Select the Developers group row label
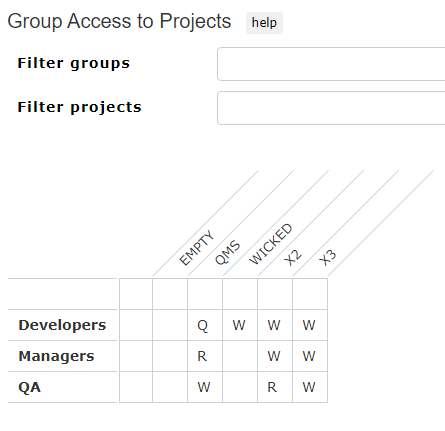445x431 pixels. pos(62,325)
